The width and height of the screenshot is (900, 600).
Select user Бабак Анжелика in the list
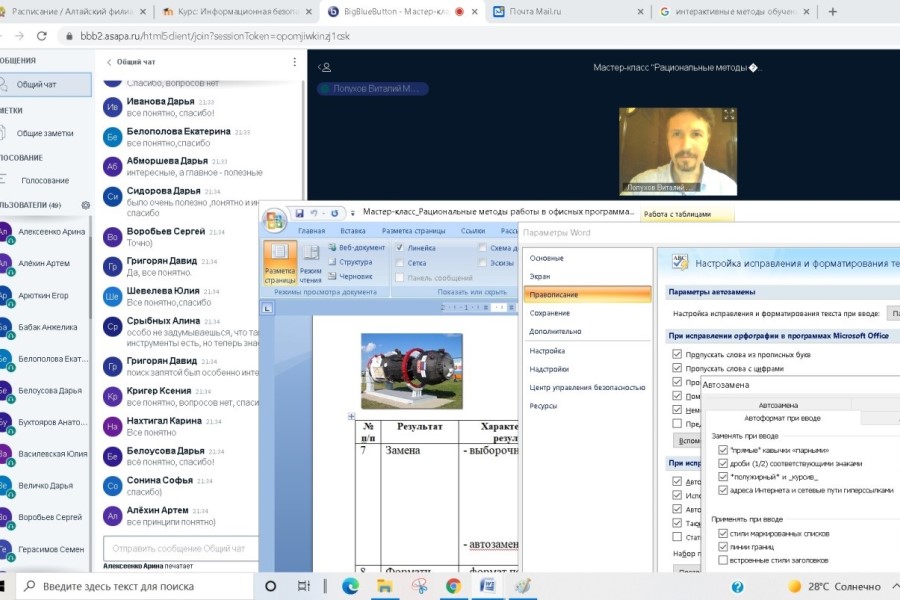[x=45, y=327]
